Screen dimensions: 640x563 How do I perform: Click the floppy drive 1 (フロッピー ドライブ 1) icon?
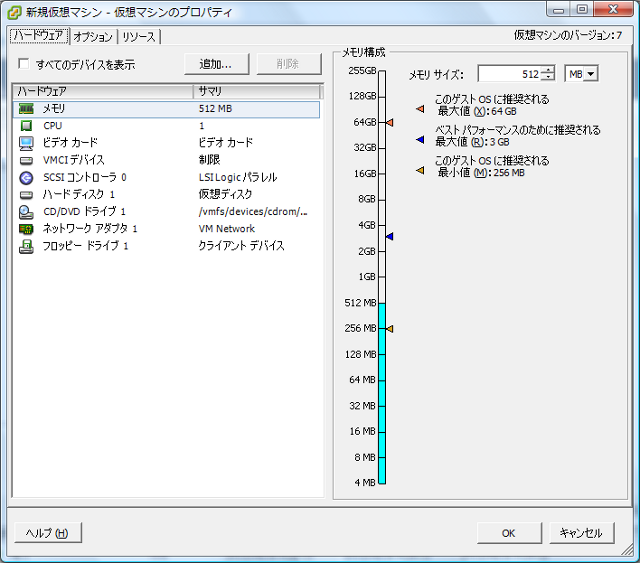tap(27, 246)
